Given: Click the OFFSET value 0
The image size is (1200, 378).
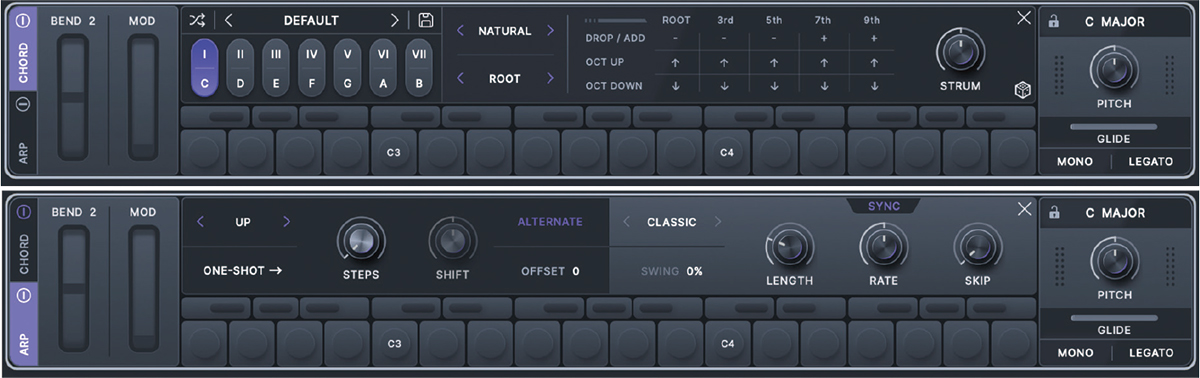Looking at the screenshot, I should 576,271.
